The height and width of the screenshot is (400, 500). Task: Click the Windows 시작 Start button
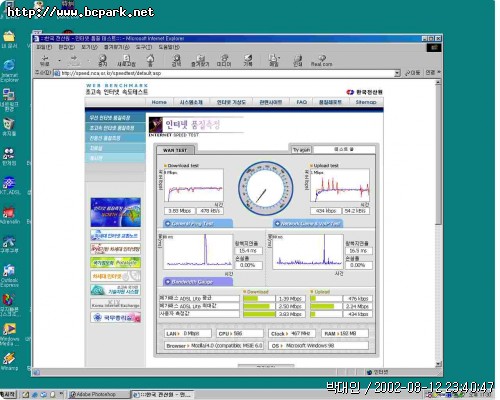[x=8, y=394]
